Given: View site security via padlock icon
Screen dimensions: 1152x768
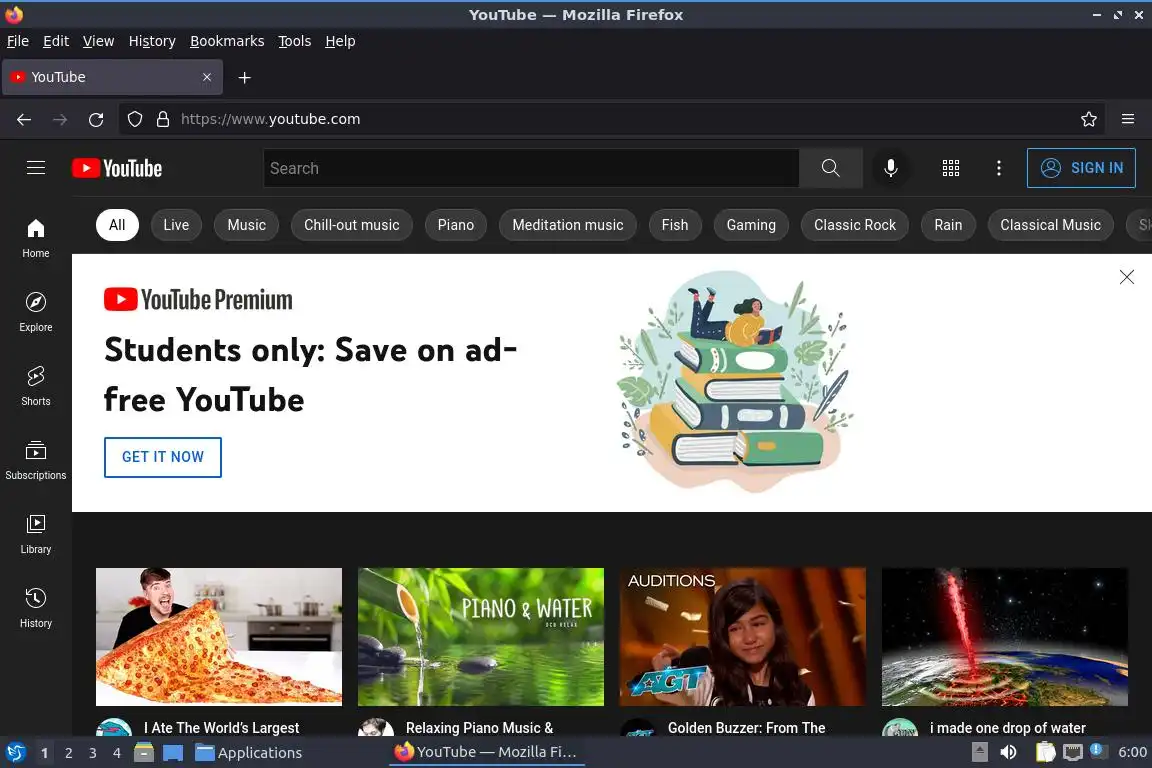Looking at the screenshot, I should point(163,119).
